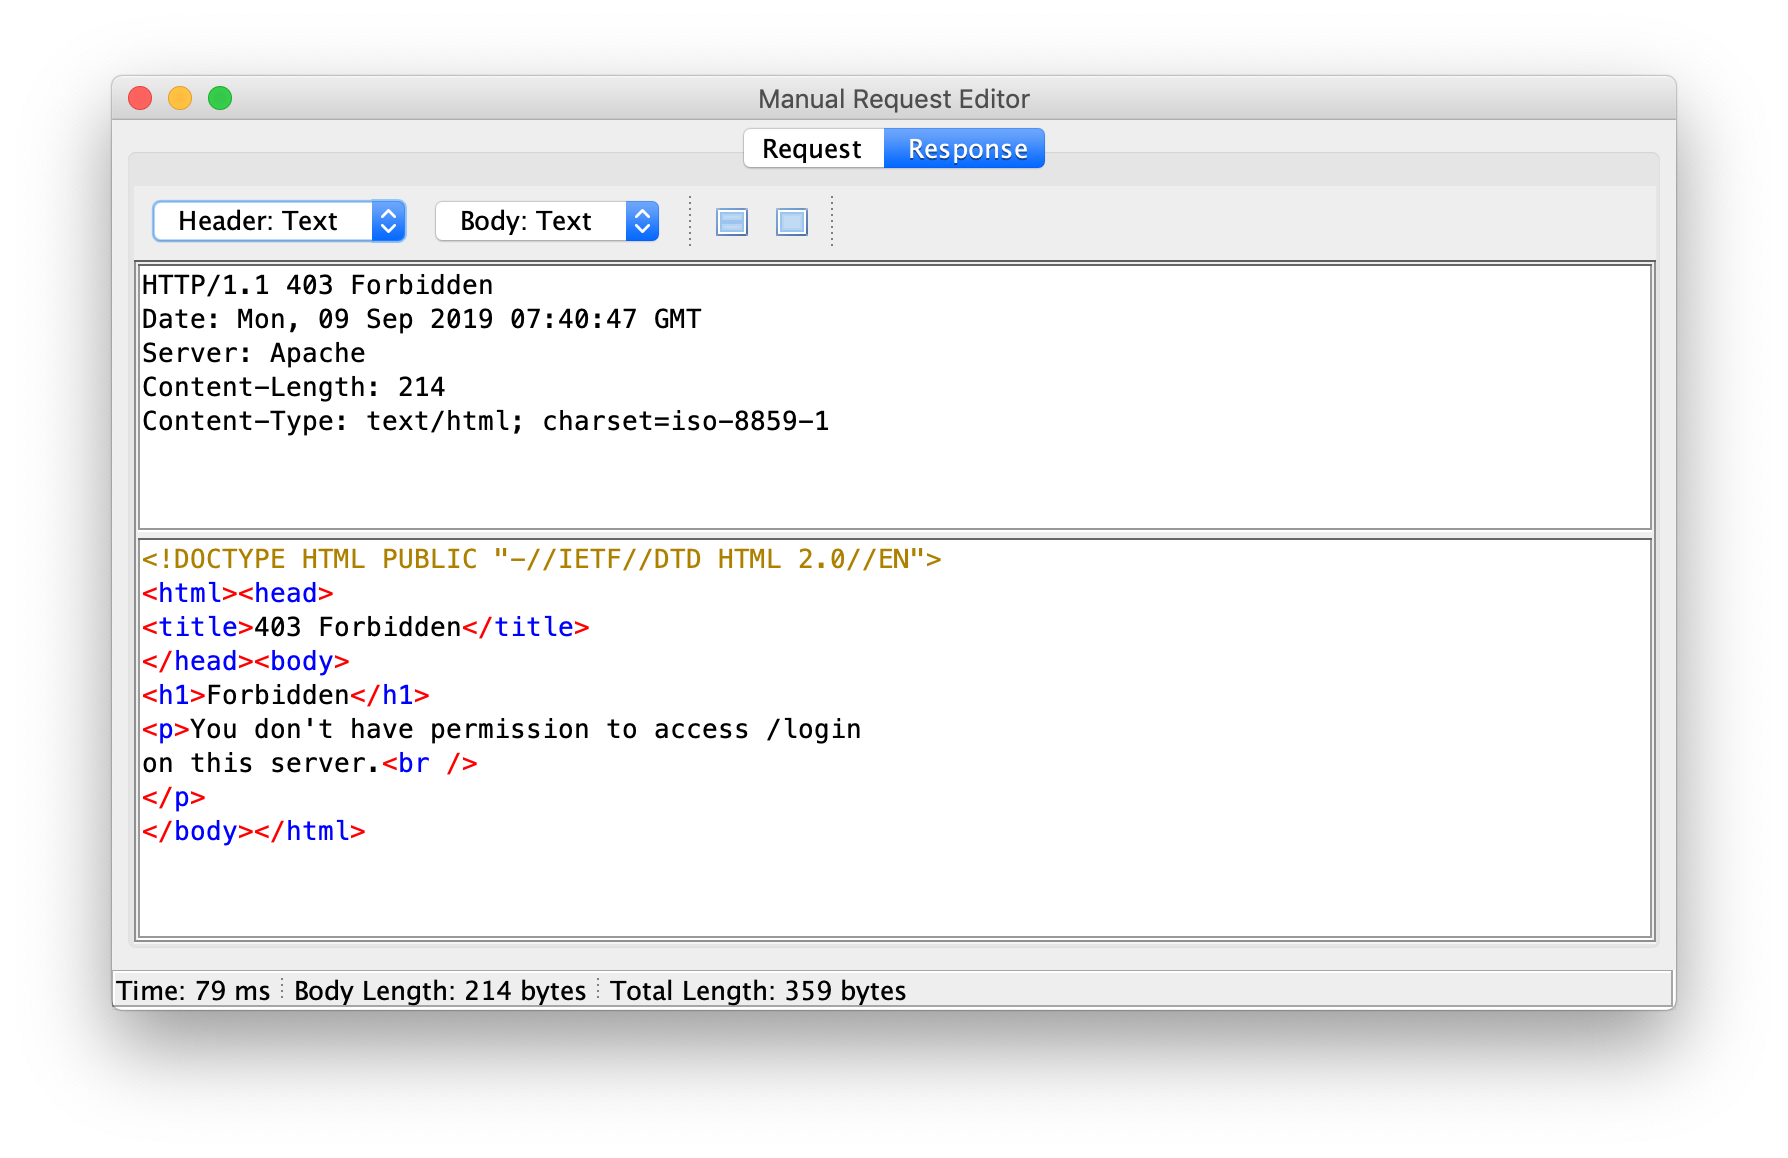
Task: Click the Manual Request Editor title bar
Action: [x=894, y=98]
